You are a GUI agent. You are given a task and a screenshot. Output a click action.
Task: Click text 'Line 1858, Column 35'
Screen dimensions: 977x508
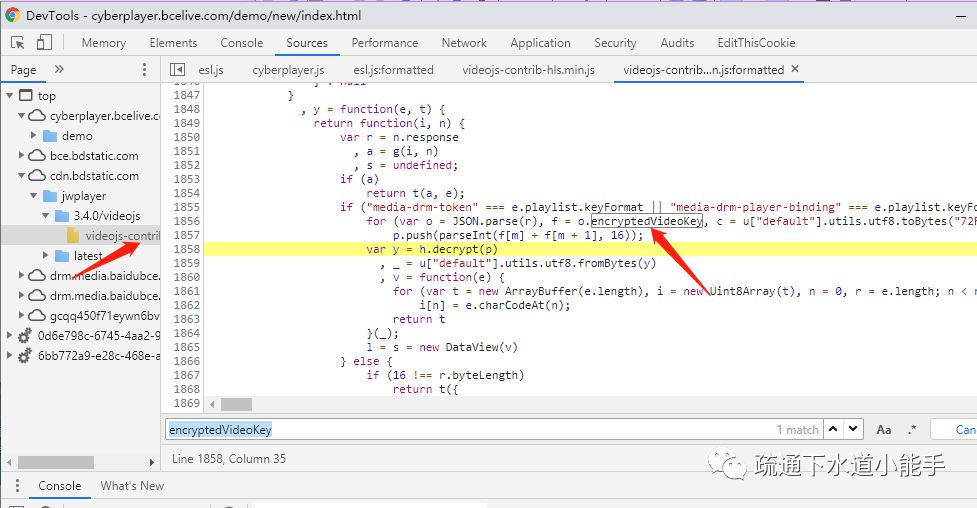tap(229, 459)
